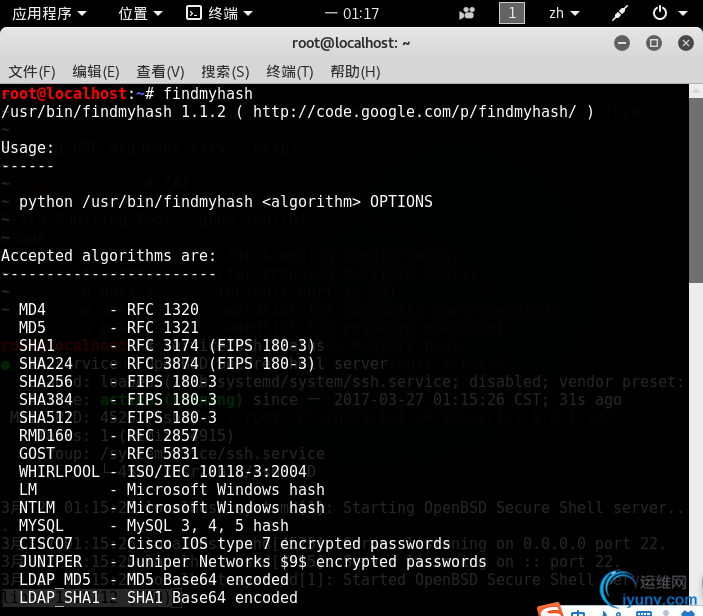The image size is (703, 616).
Task: Click the SHA384 algorithm row
Action: pyautogui.click(x=117, y=399)
